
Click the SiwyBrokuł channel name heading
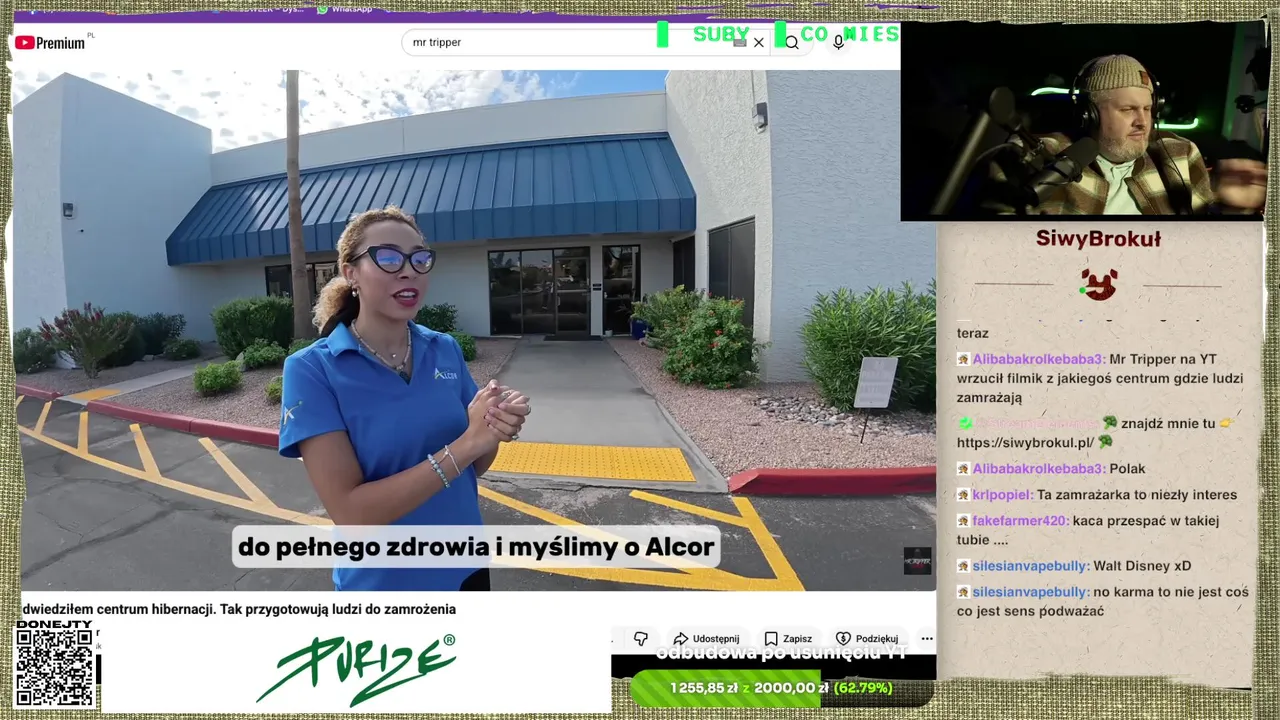pyautogui.click(x=1098, y=239)
